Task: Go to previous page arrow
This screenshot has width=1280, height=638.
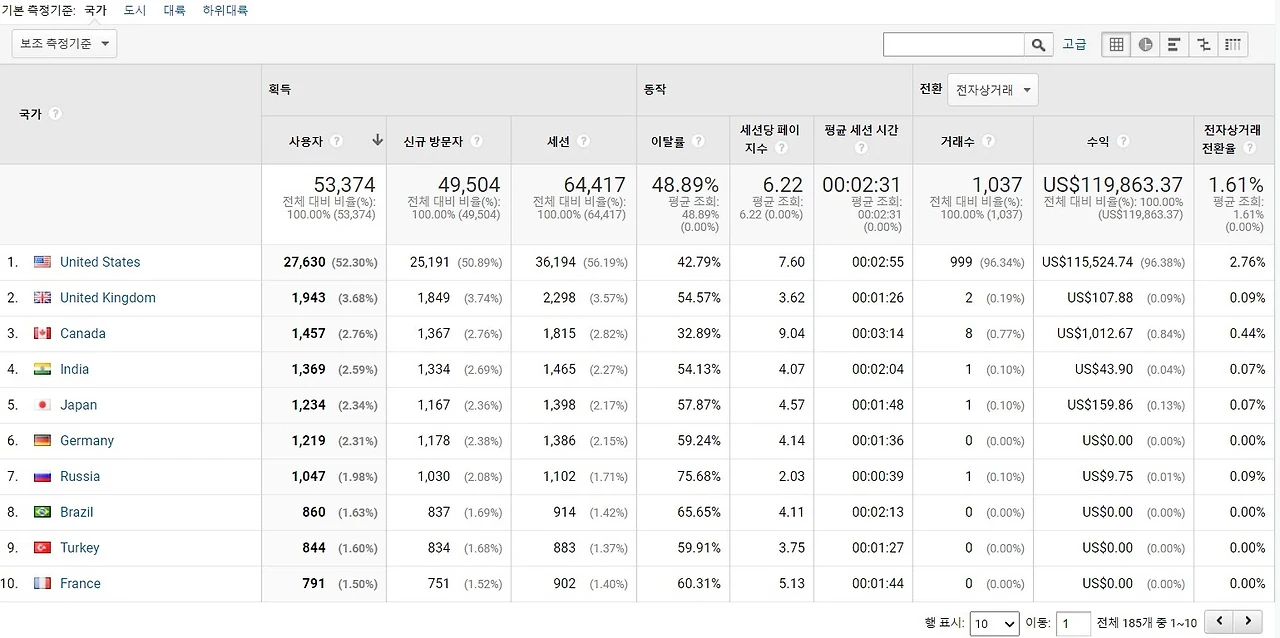Action: (x=1219, y=622)
